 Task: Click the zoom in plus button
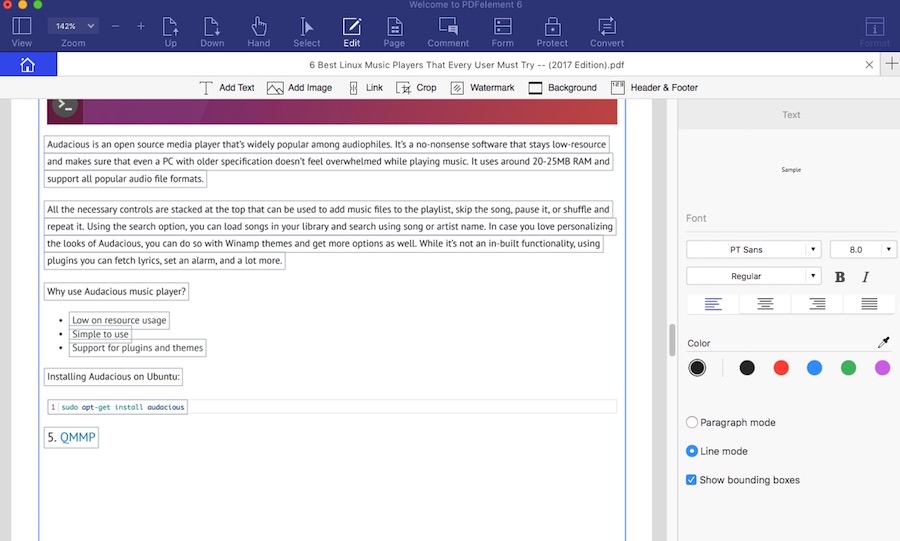coord(141,26)
